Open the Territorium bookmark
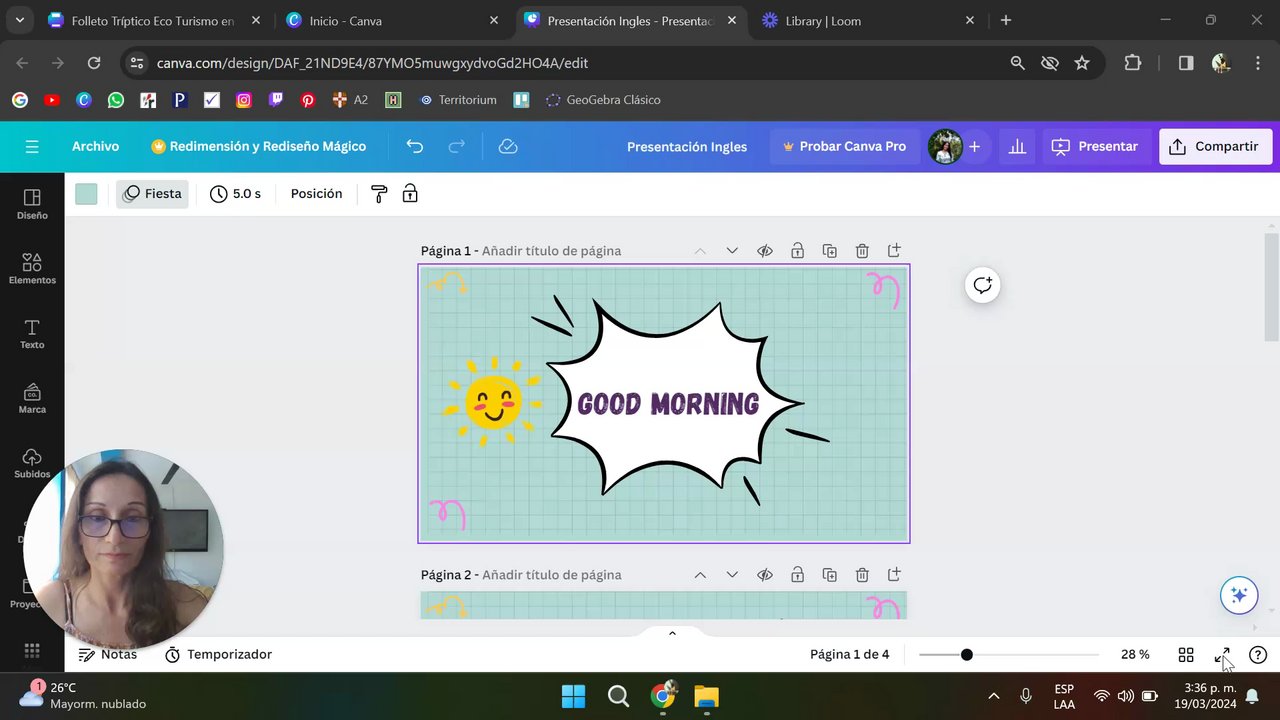Viewport: 1280px width, 720px height. [x=458, y=100]
